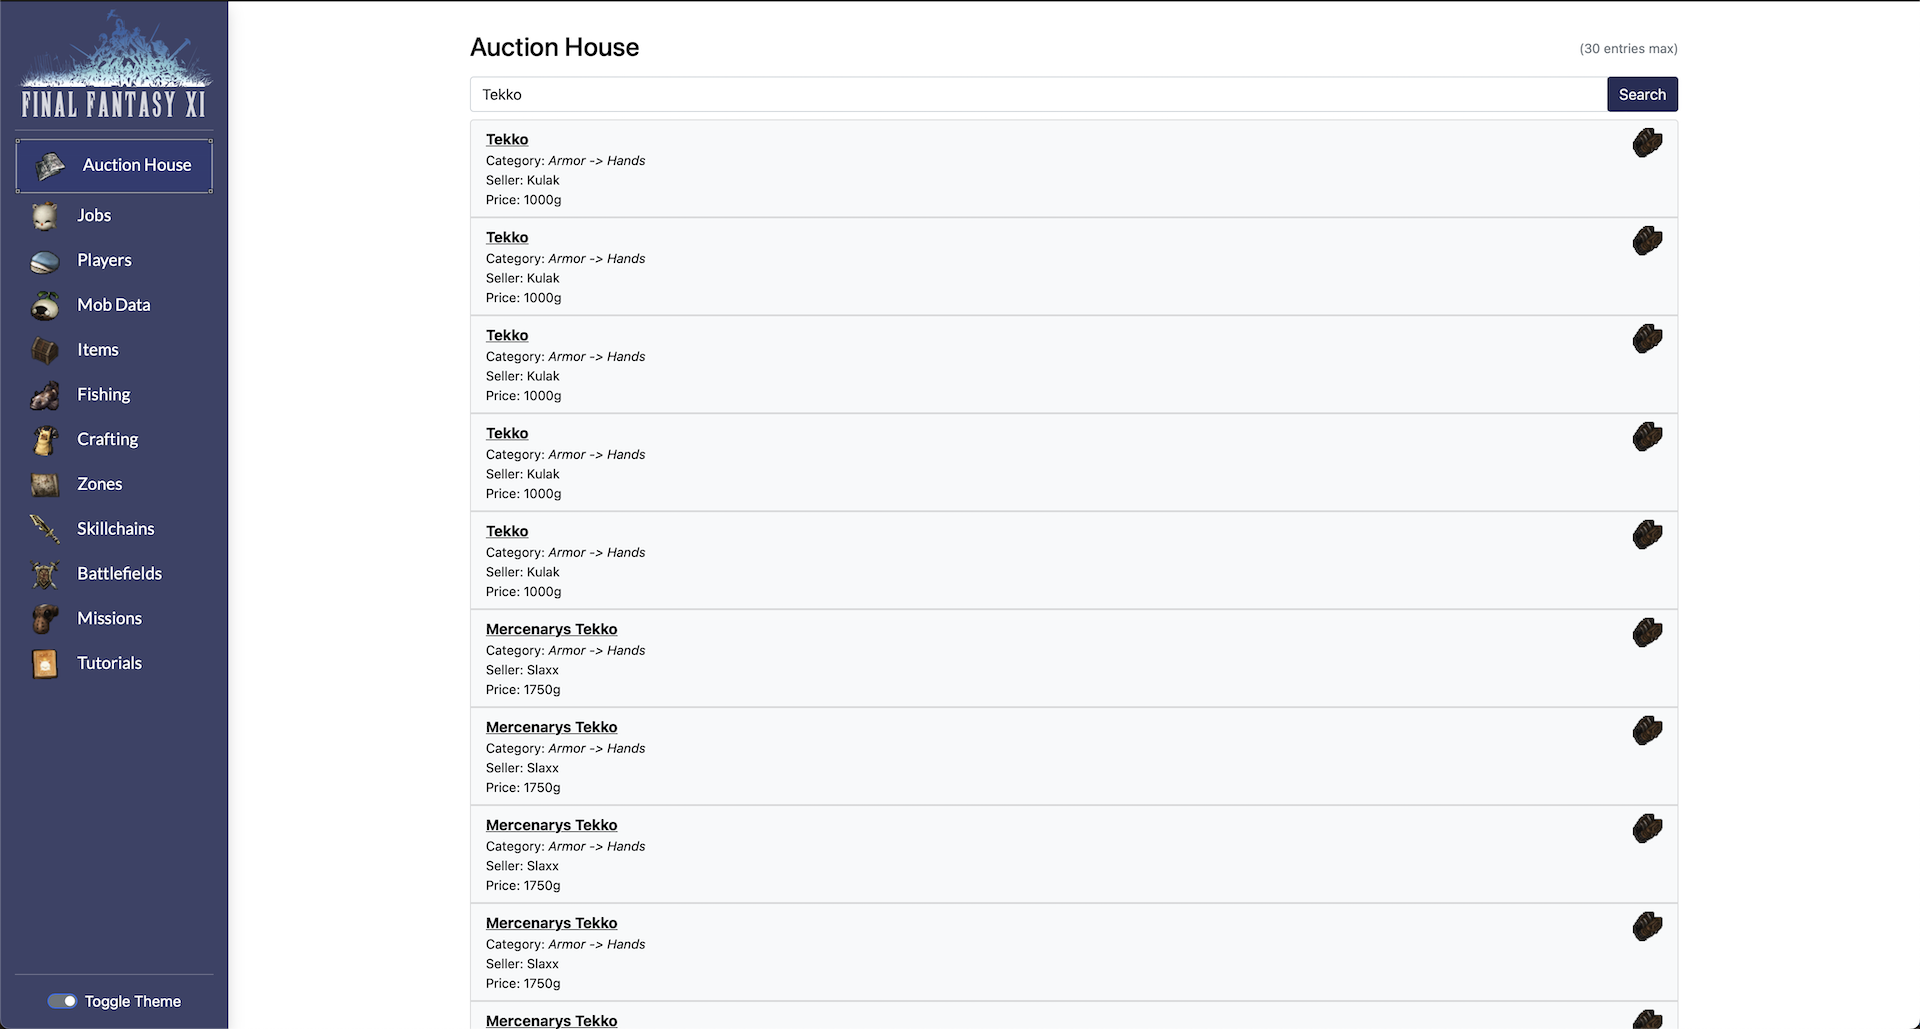Open the first Tekko item link
This screenshot has height=1029, width=1920.
(507, 140)
